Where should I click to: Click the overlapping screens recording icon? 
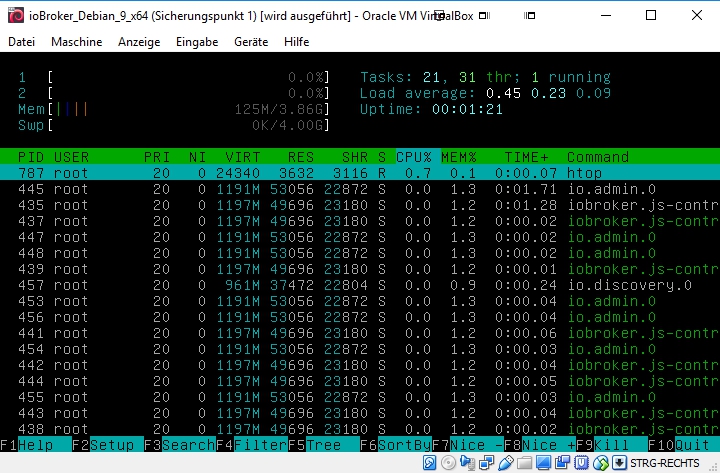[562, 463]
